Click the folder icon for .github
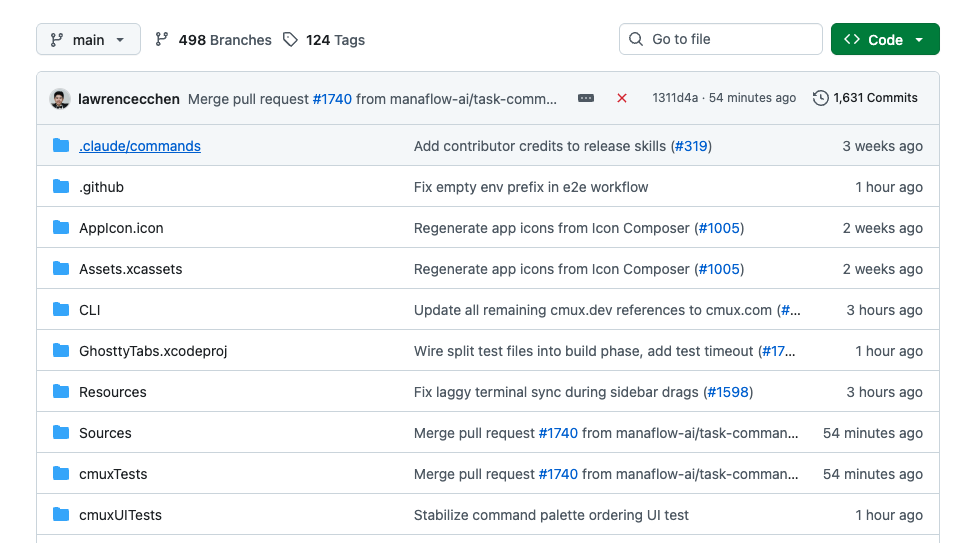 pos(61,186)
